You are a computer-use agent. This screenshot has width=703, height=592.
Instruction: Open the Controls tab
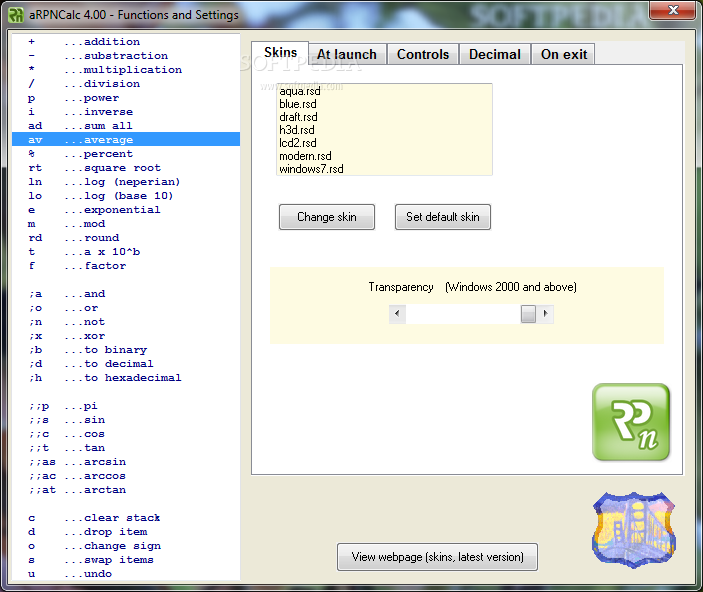(x=423, y=54)
